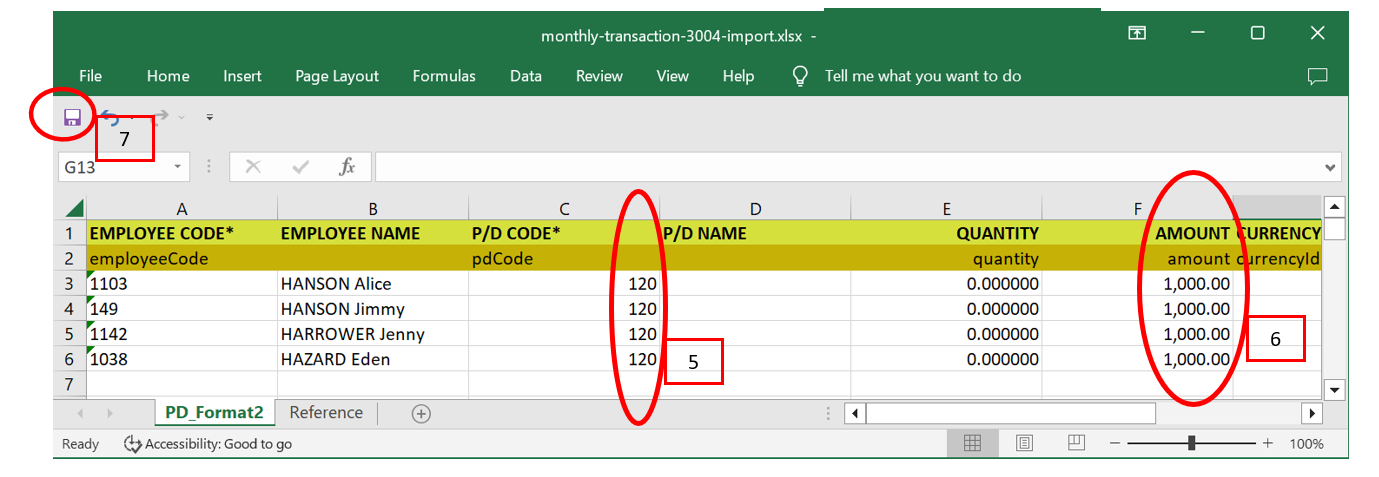Click the new sheet plus icon
This screenshot has width=1379, height=477.
pyautogui.click(x=421, y=414)
